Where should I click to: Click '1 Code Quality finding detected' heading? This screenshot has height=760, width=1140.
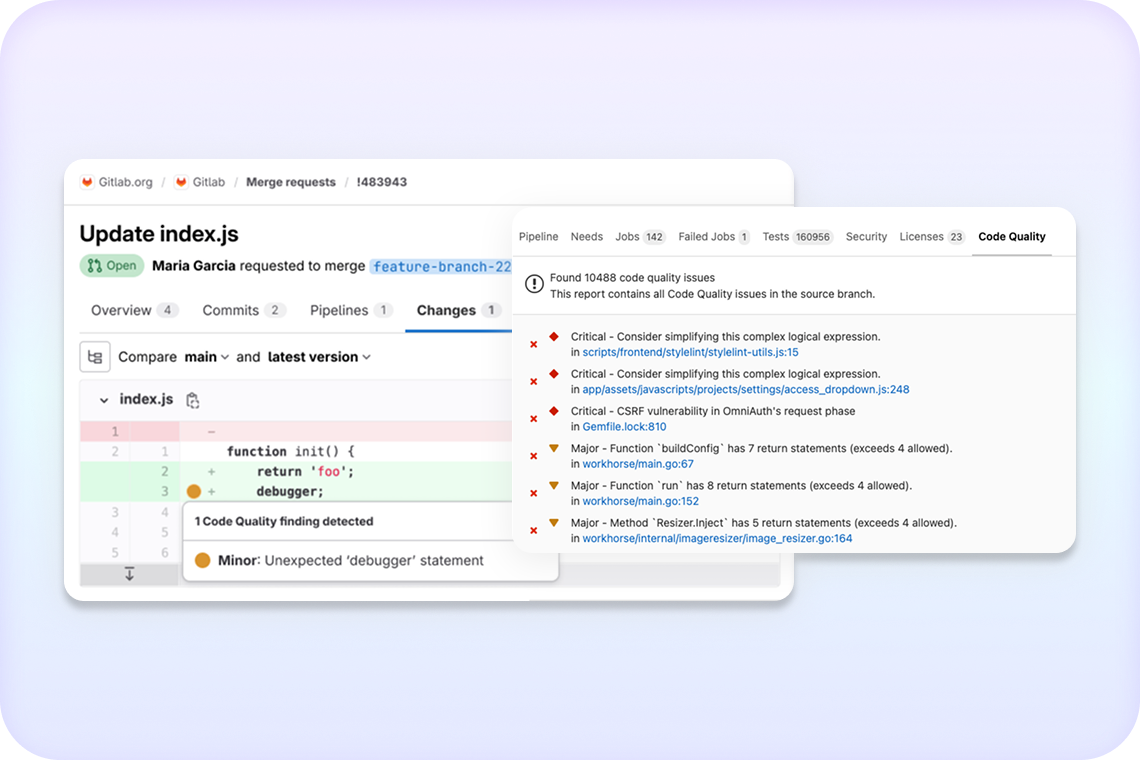tap(284, 521)
